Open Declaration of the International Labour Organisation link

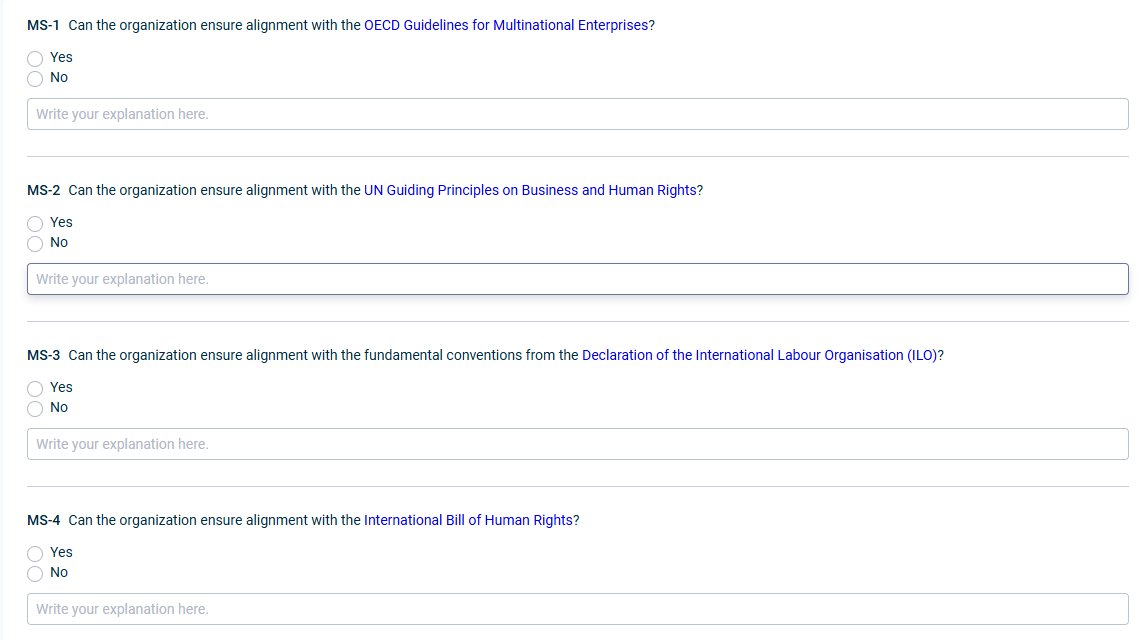pos(760,355)
